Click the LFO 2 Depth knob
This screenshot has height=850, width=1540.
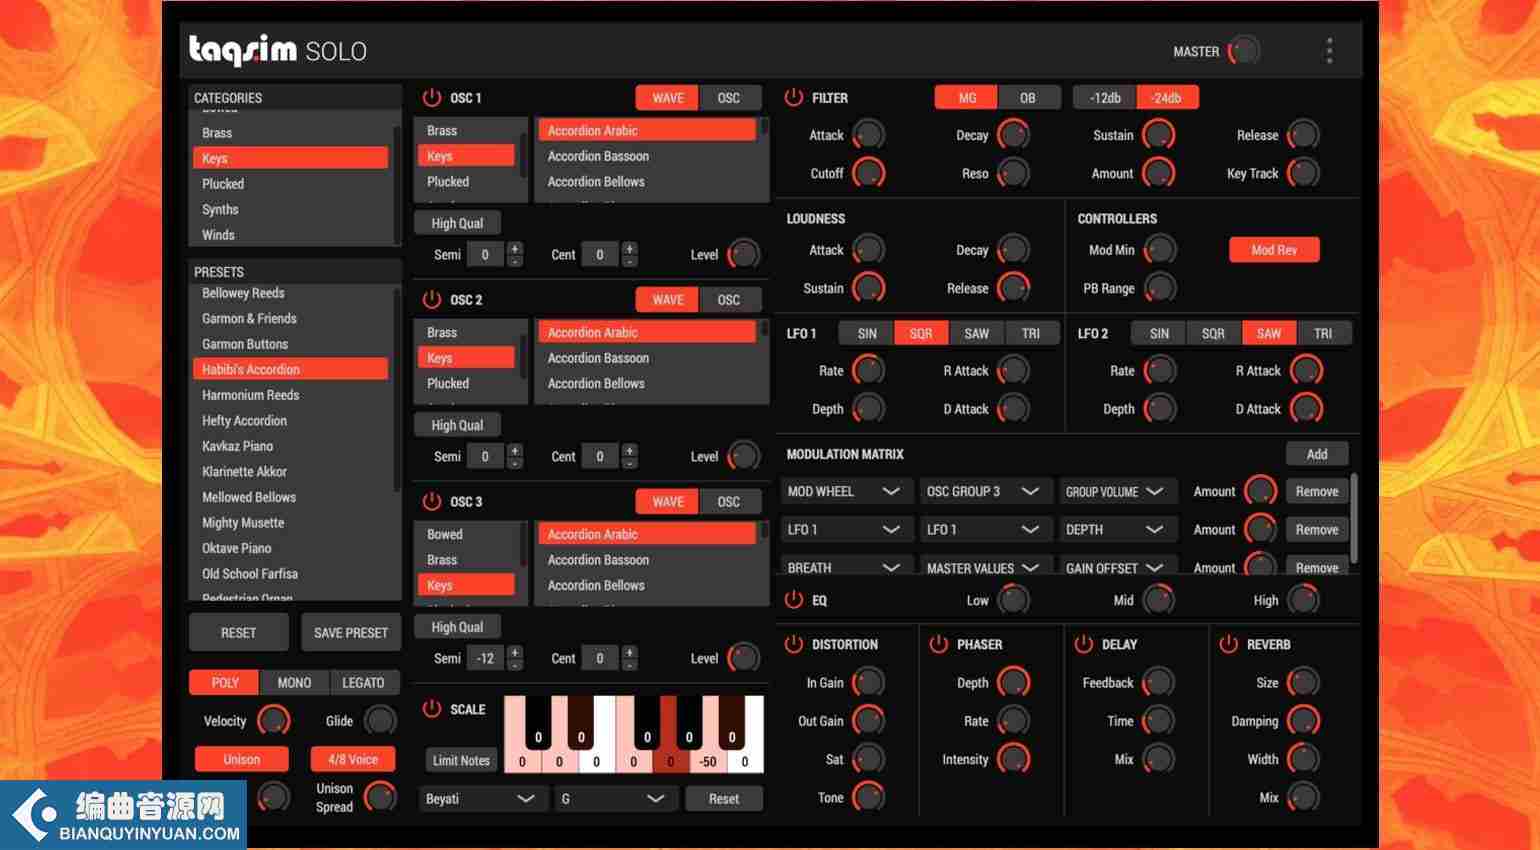[x=1159, y=409]
